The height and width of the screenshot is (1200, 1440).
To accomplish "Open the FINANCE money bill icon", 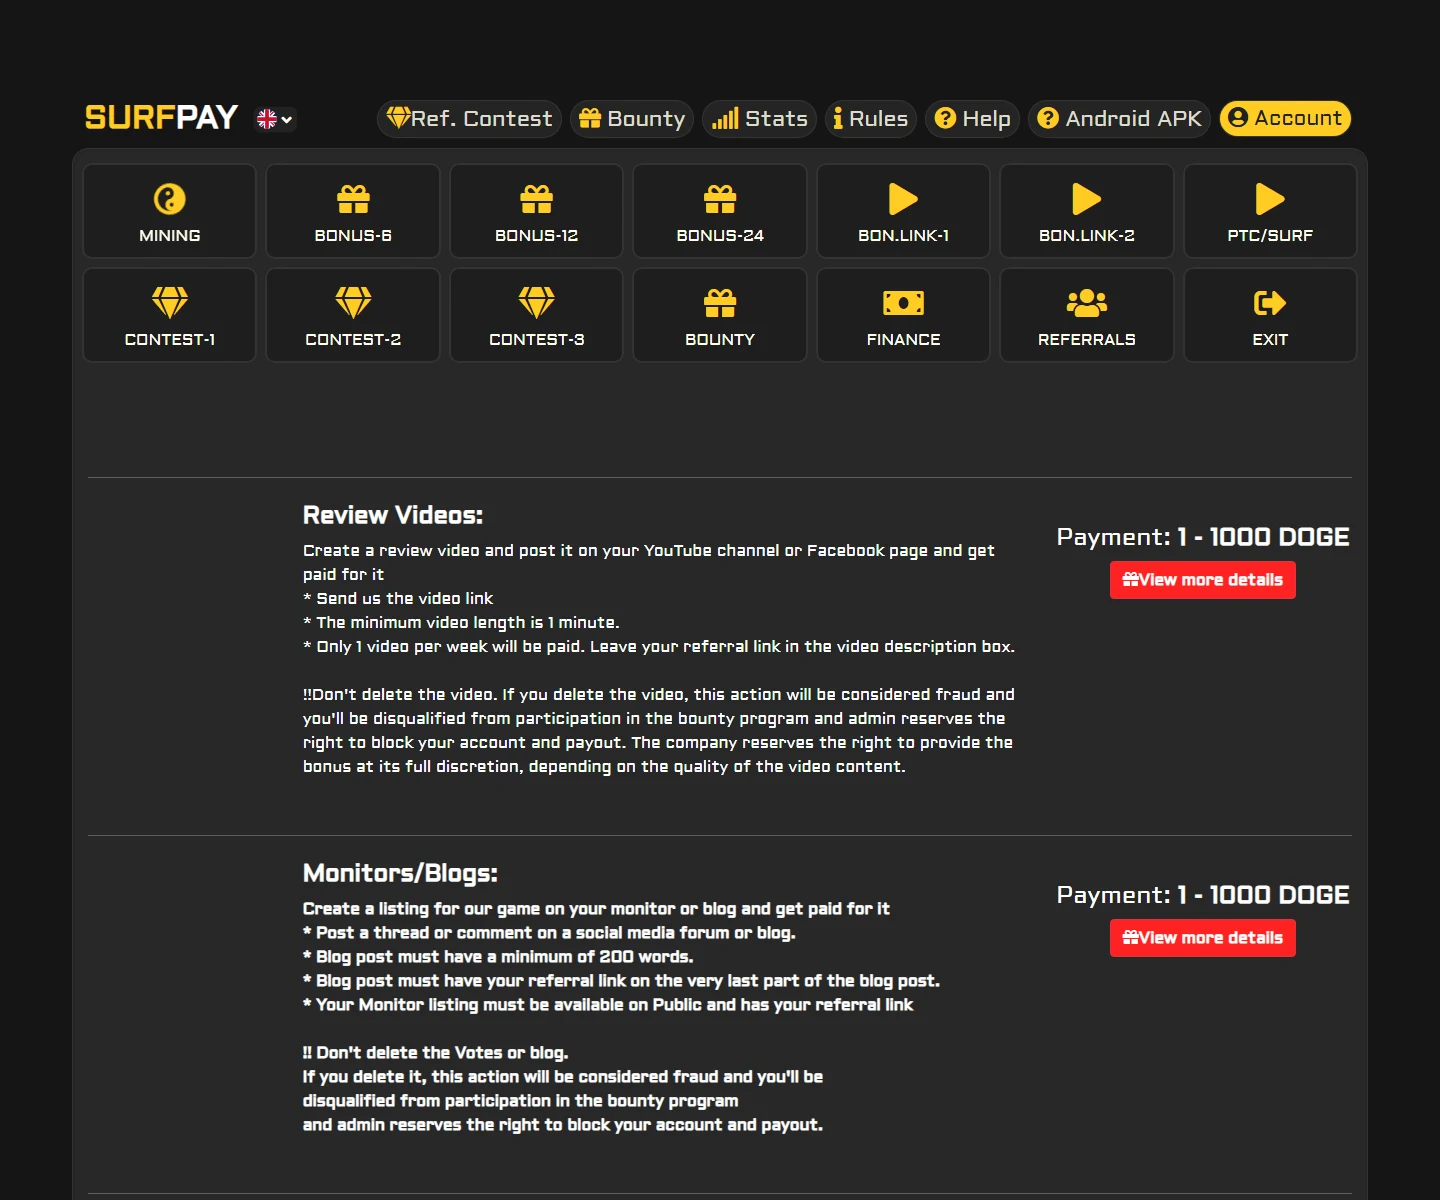I will pyautogui.click(x=903, y=303).
